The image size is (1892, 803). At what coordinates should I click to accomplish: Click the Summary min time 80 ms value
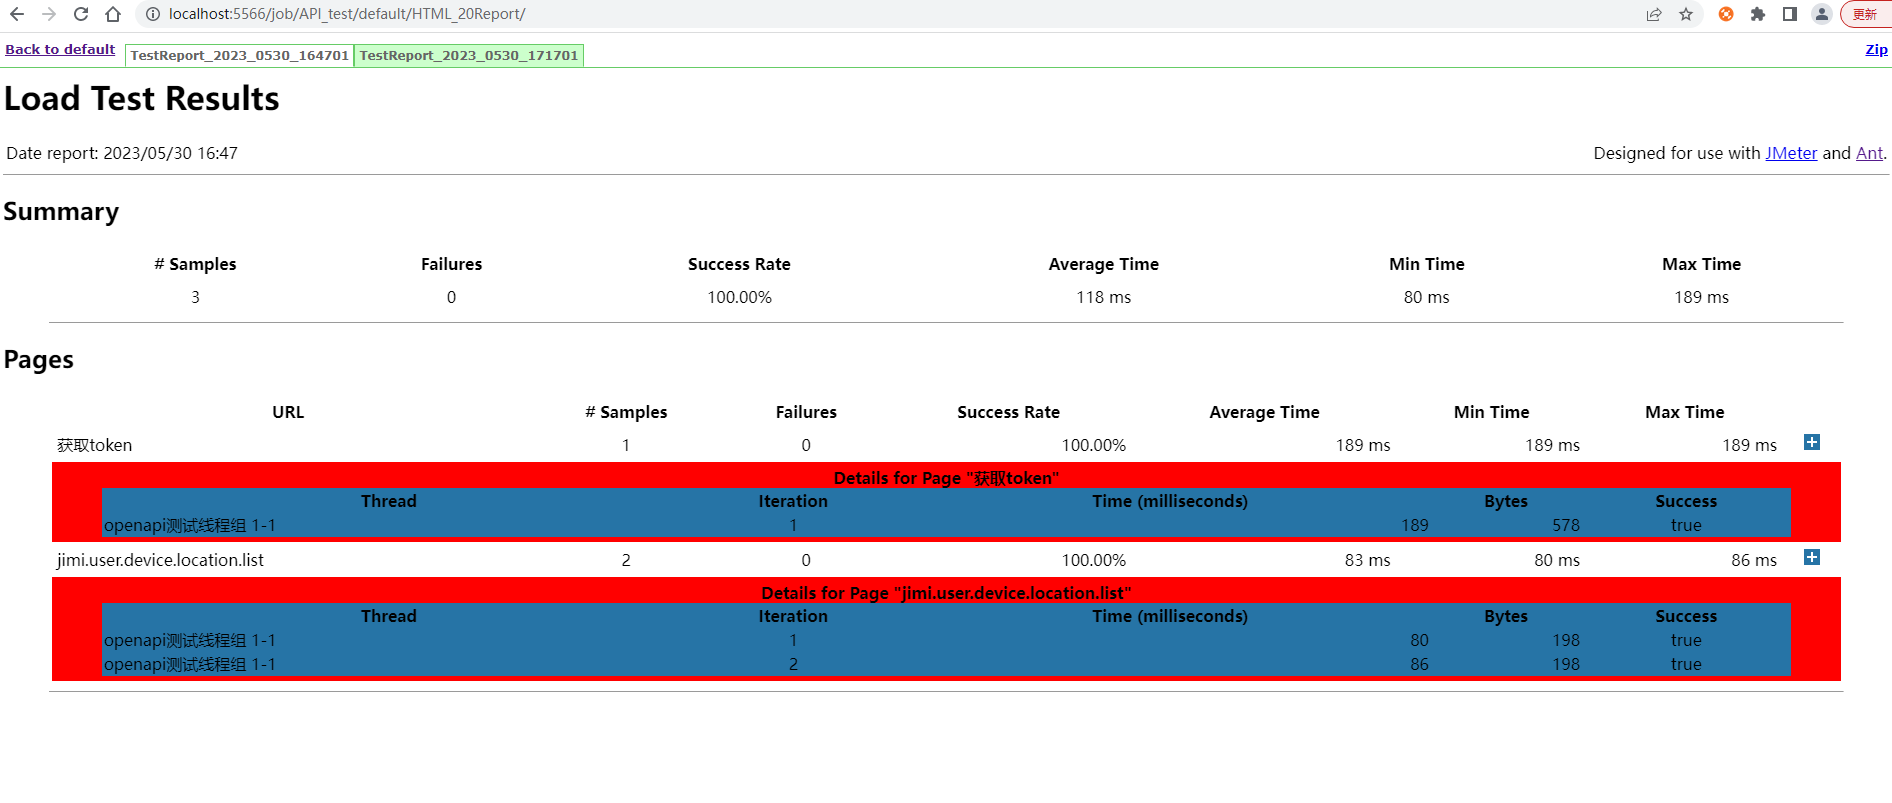(x=1426, y=297)
